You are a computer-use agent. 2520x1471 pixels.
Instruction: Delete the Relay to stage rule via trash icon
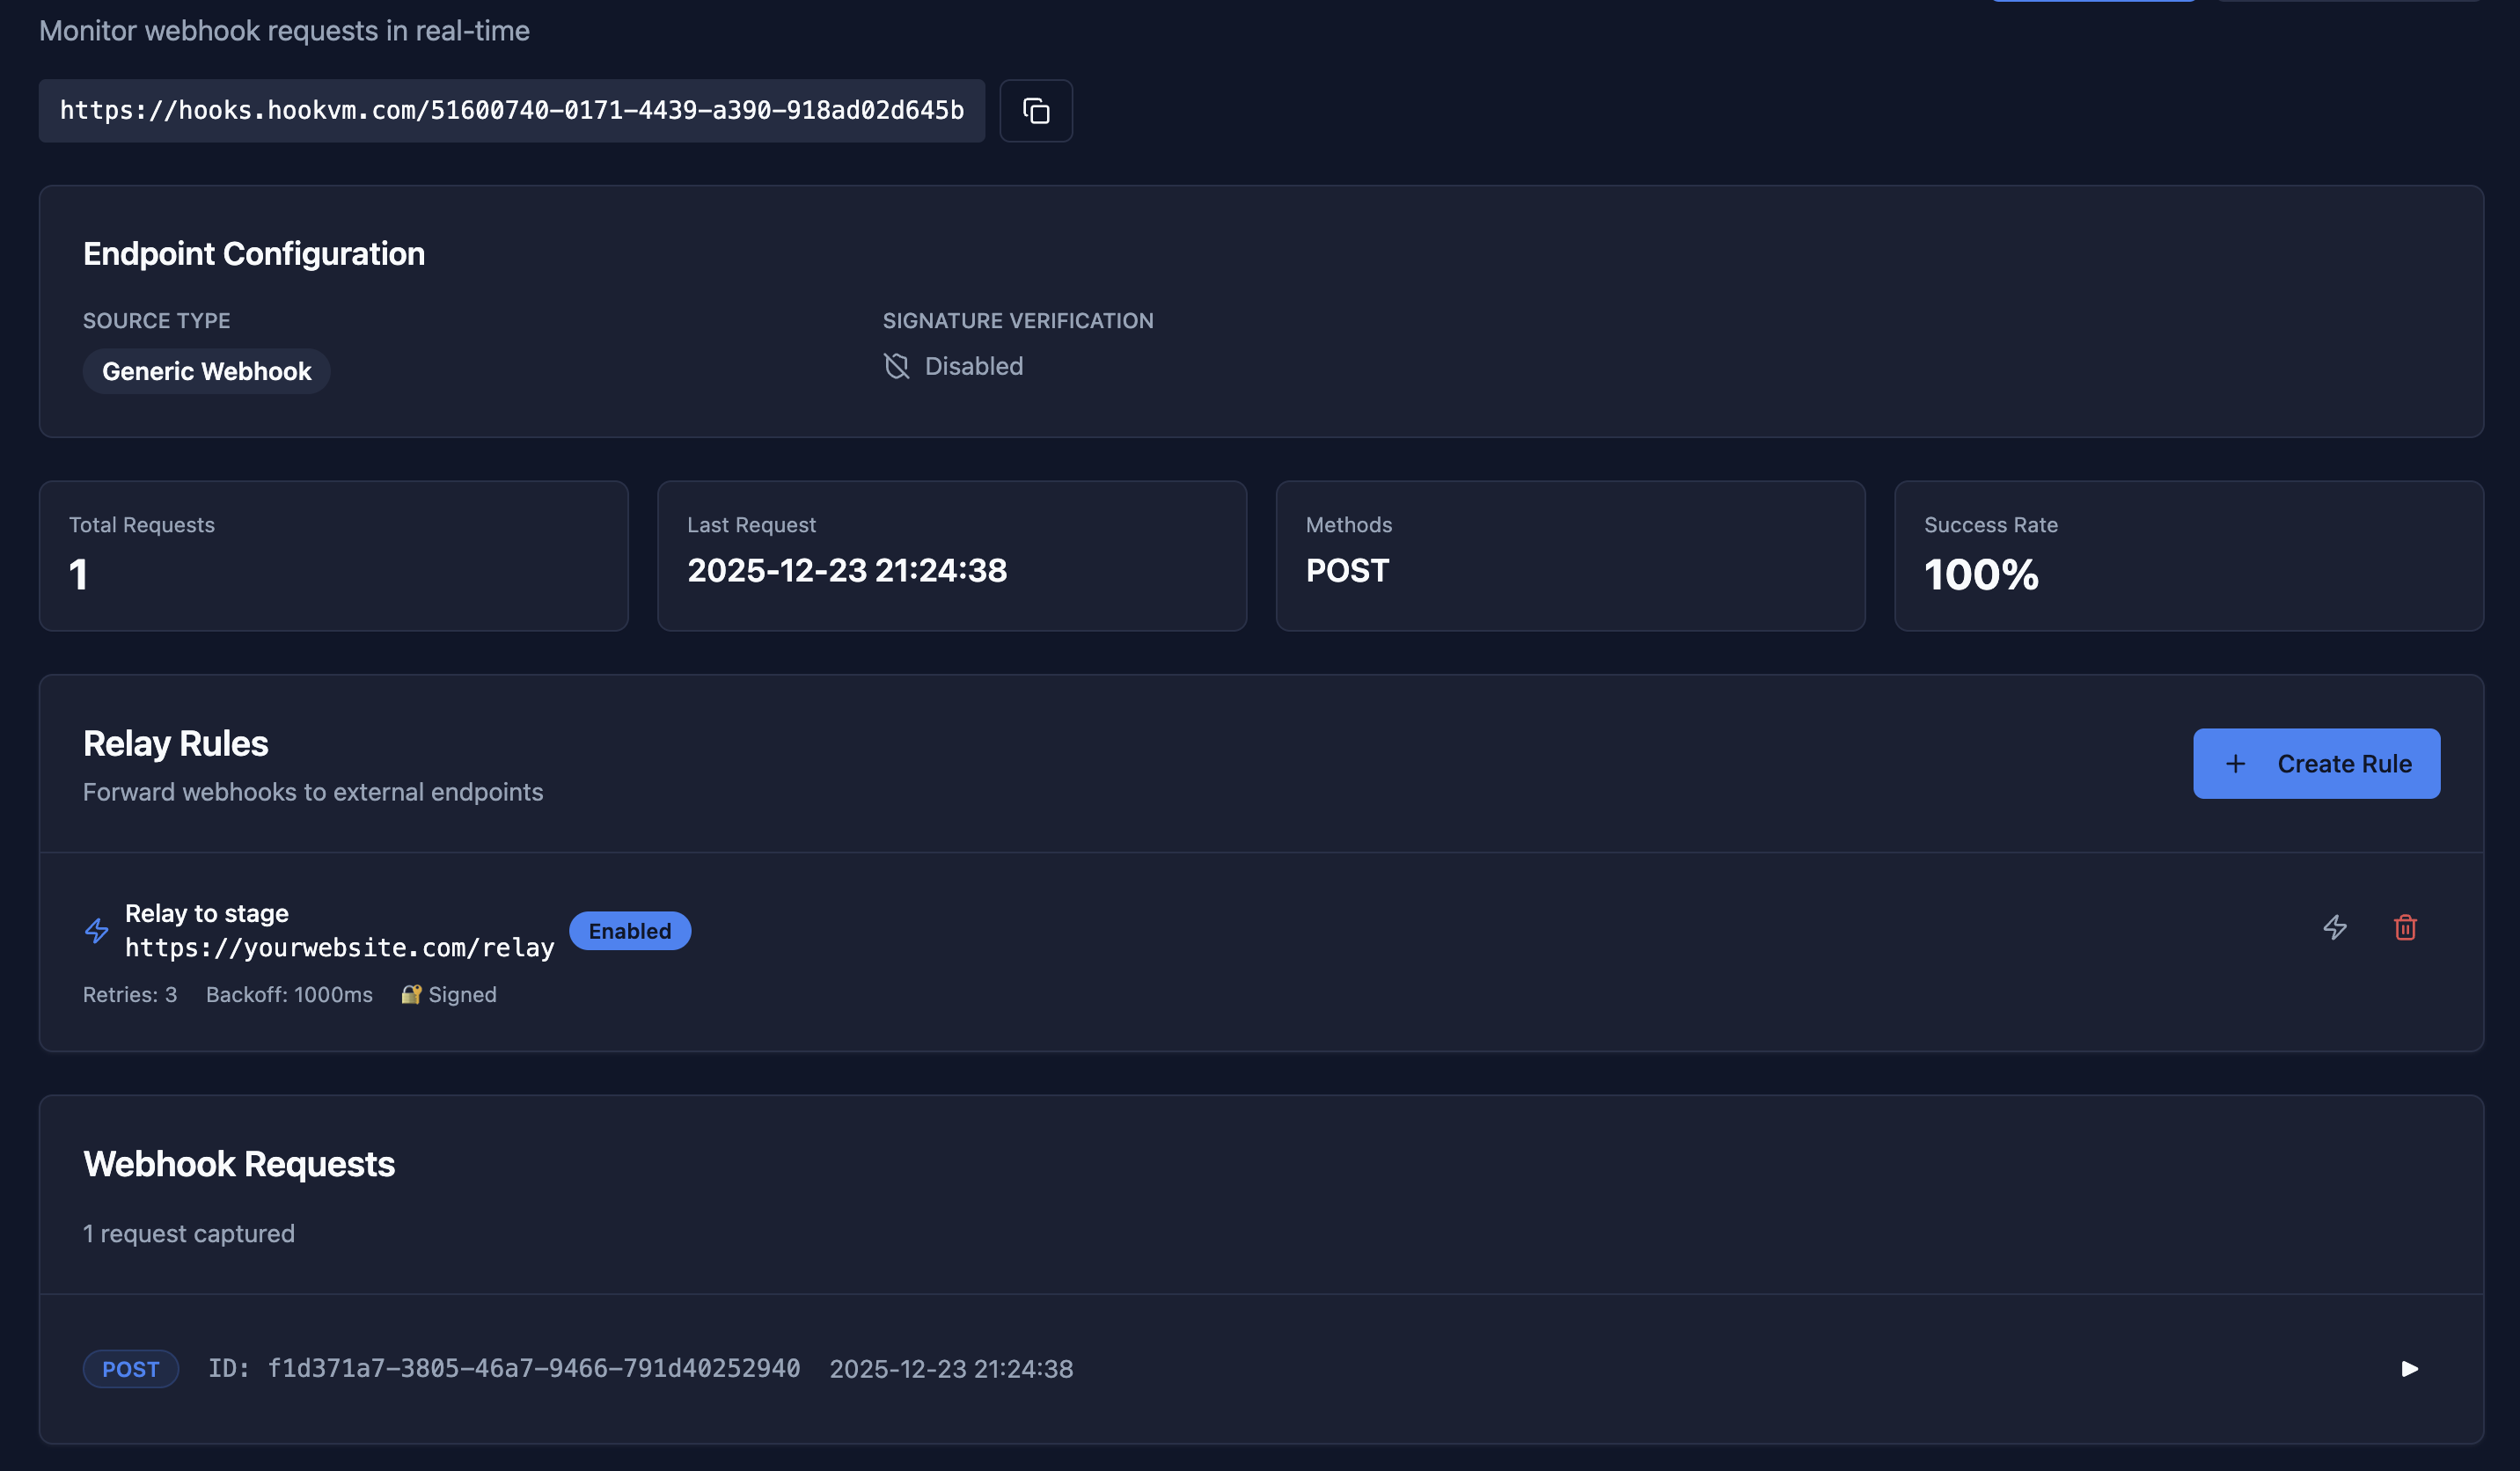click(x=2405, y=929)
